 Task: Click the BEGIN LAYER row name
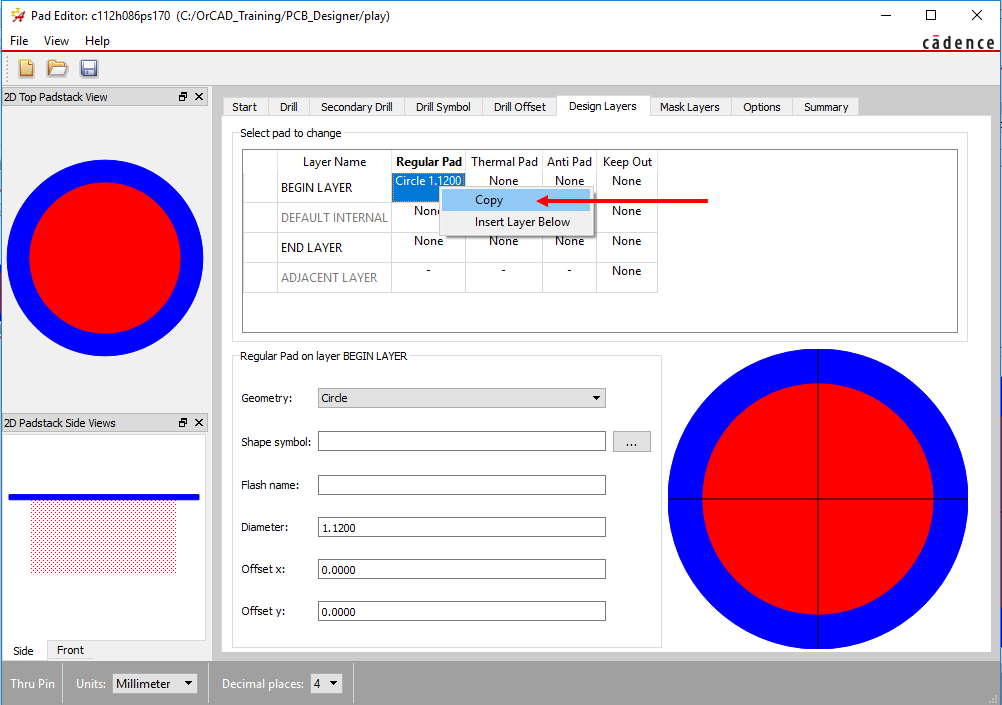(334, 187)
